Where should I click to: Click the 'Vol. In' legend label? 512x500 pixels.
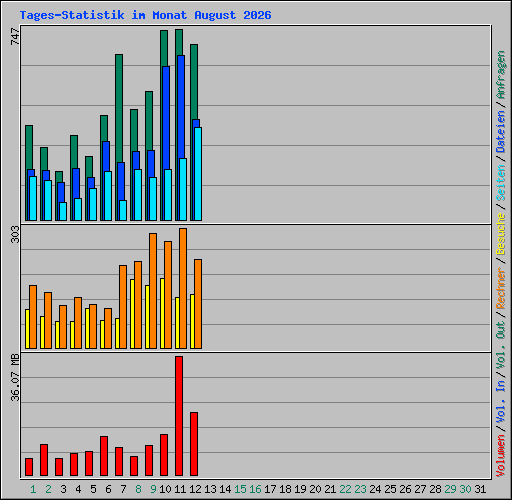[501, 401]
